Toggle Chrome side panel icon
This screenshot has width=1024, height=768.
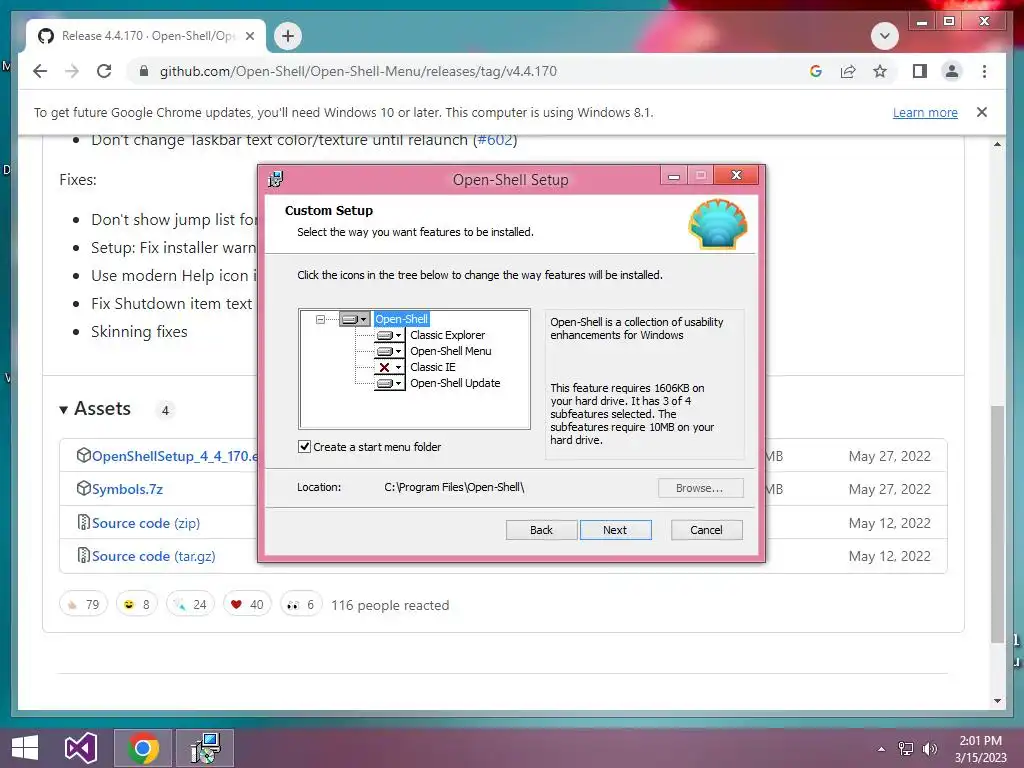point(920,71)
